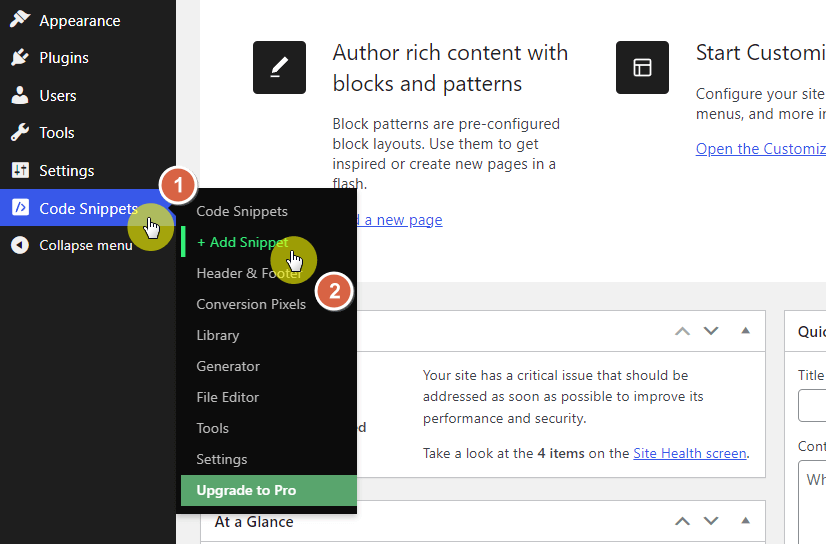Follow the Add a new page link

pos(400,220)
